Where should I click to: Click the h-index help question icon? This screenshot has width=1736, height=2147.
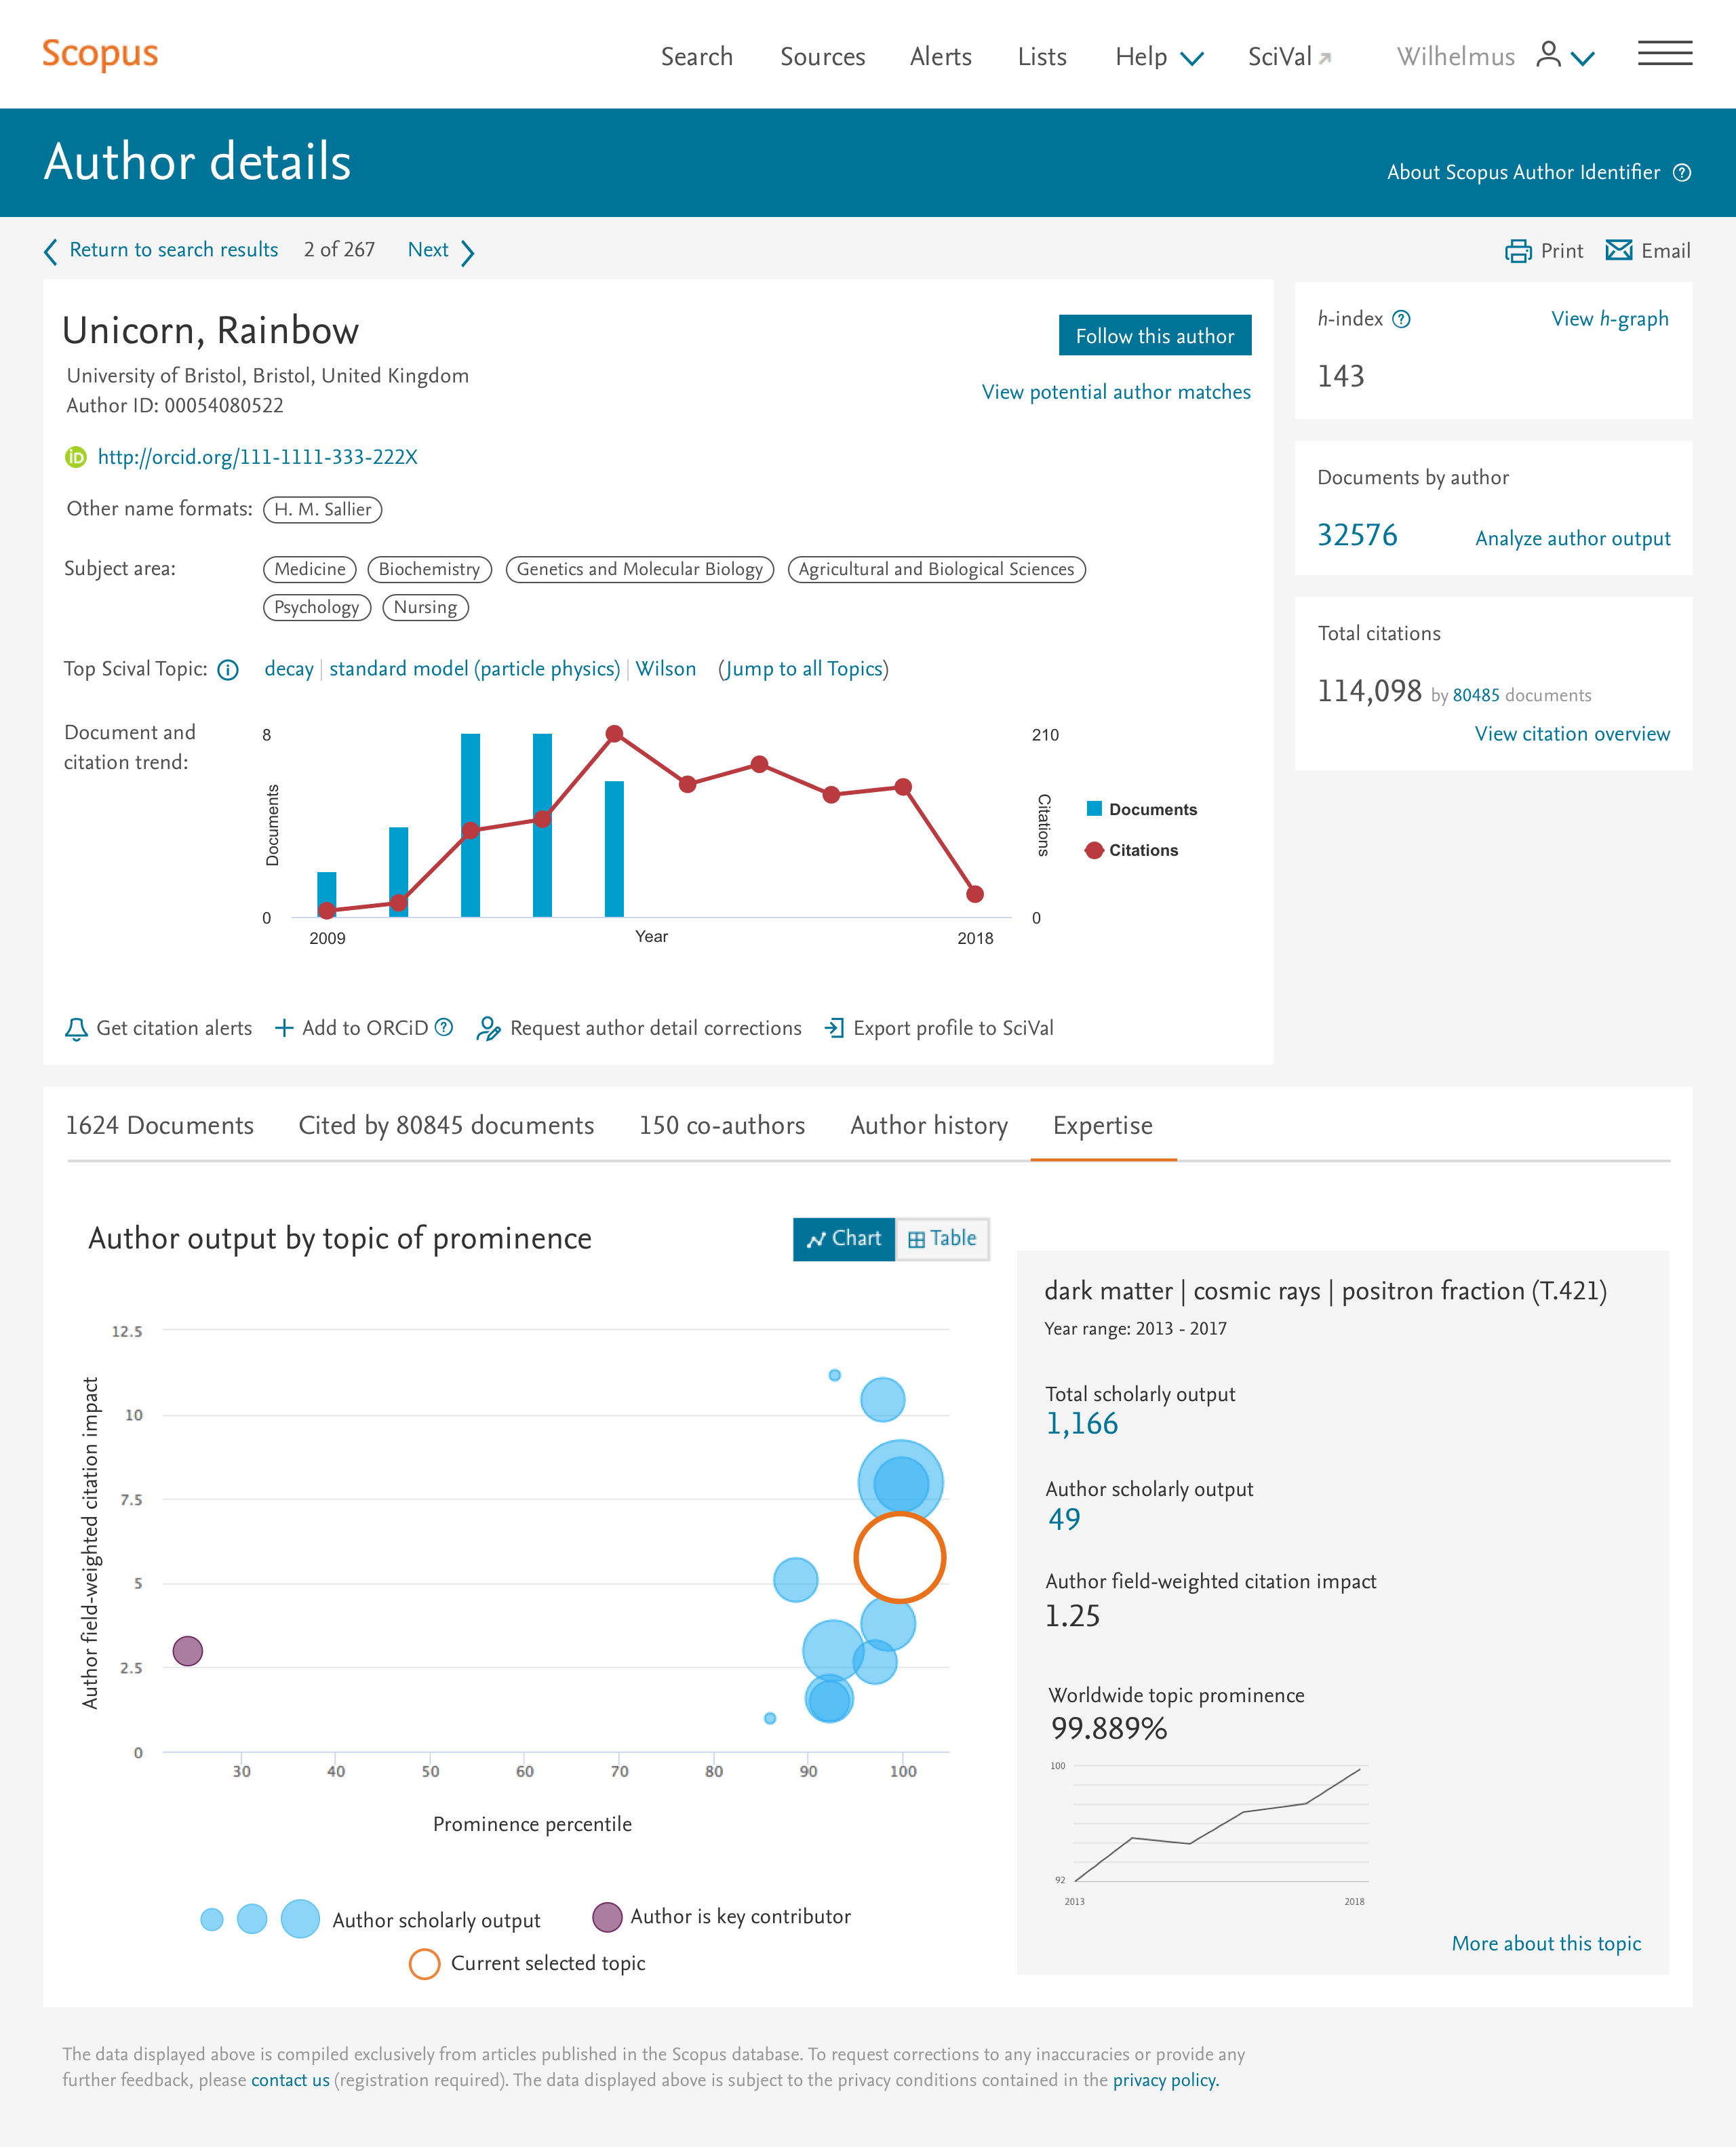[1401, 319]
